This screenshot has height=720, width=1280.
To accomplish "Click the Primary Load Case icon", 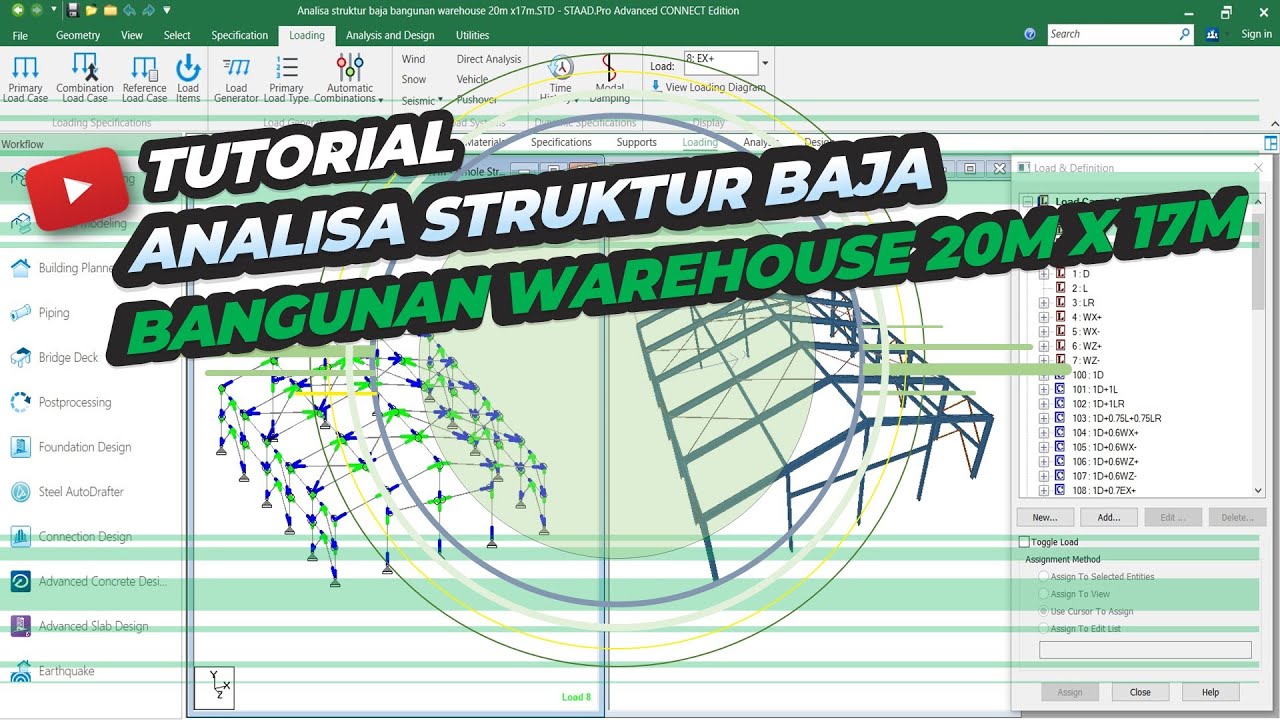I will click(x=25, y=79).
